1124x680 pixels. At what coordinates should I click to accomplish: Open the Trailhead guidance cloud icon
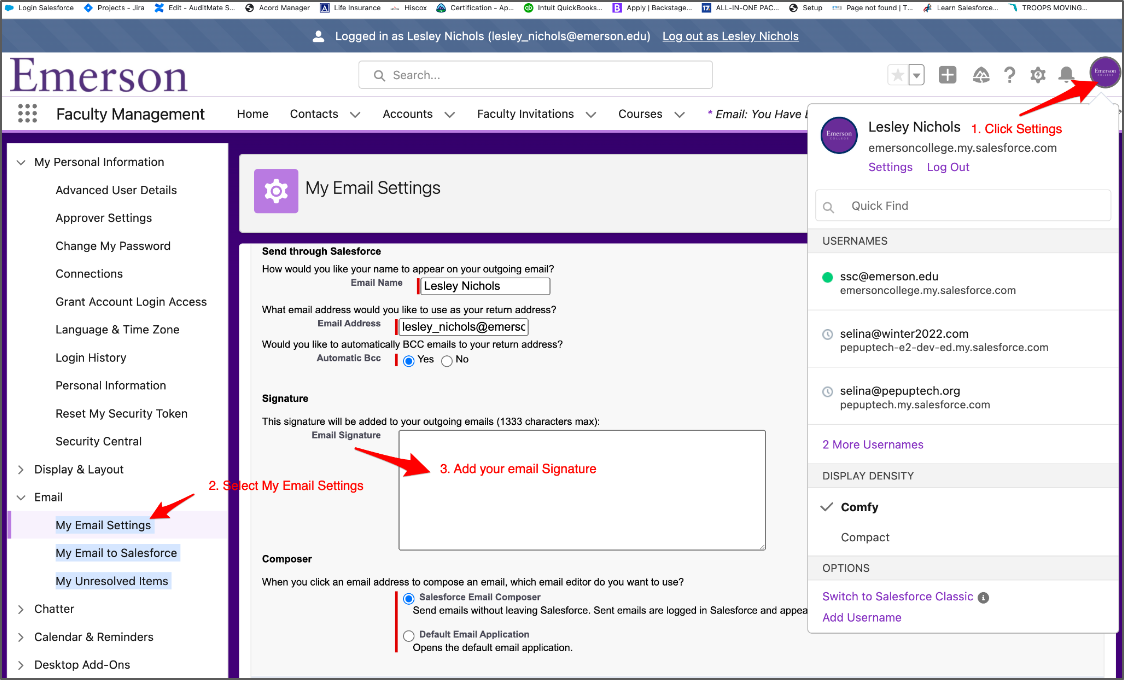(x=981, y=75)
